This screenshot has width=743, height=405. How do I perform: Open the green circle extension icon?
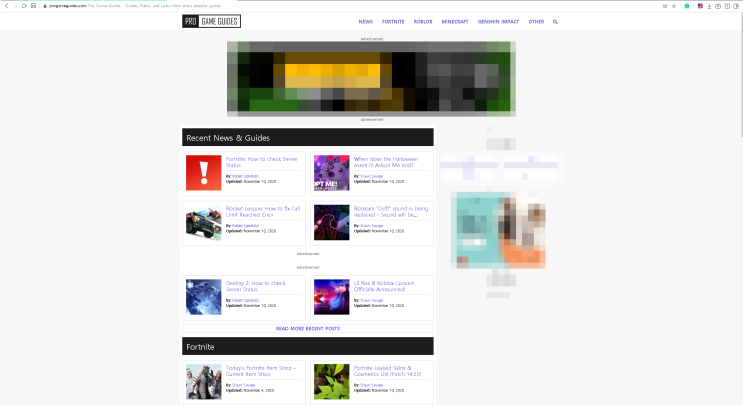pos(687,6)
